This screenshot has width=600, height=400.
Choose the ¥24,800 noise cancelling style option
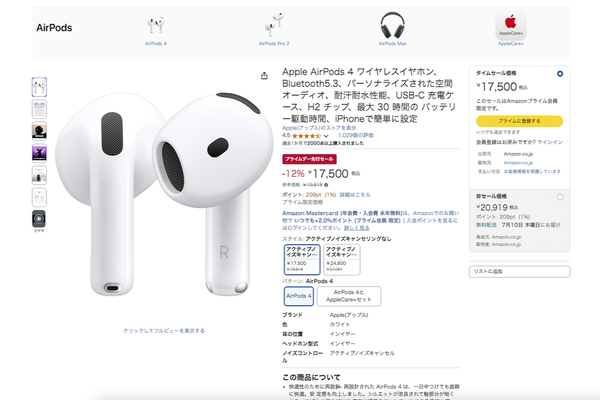click(342, 260)
